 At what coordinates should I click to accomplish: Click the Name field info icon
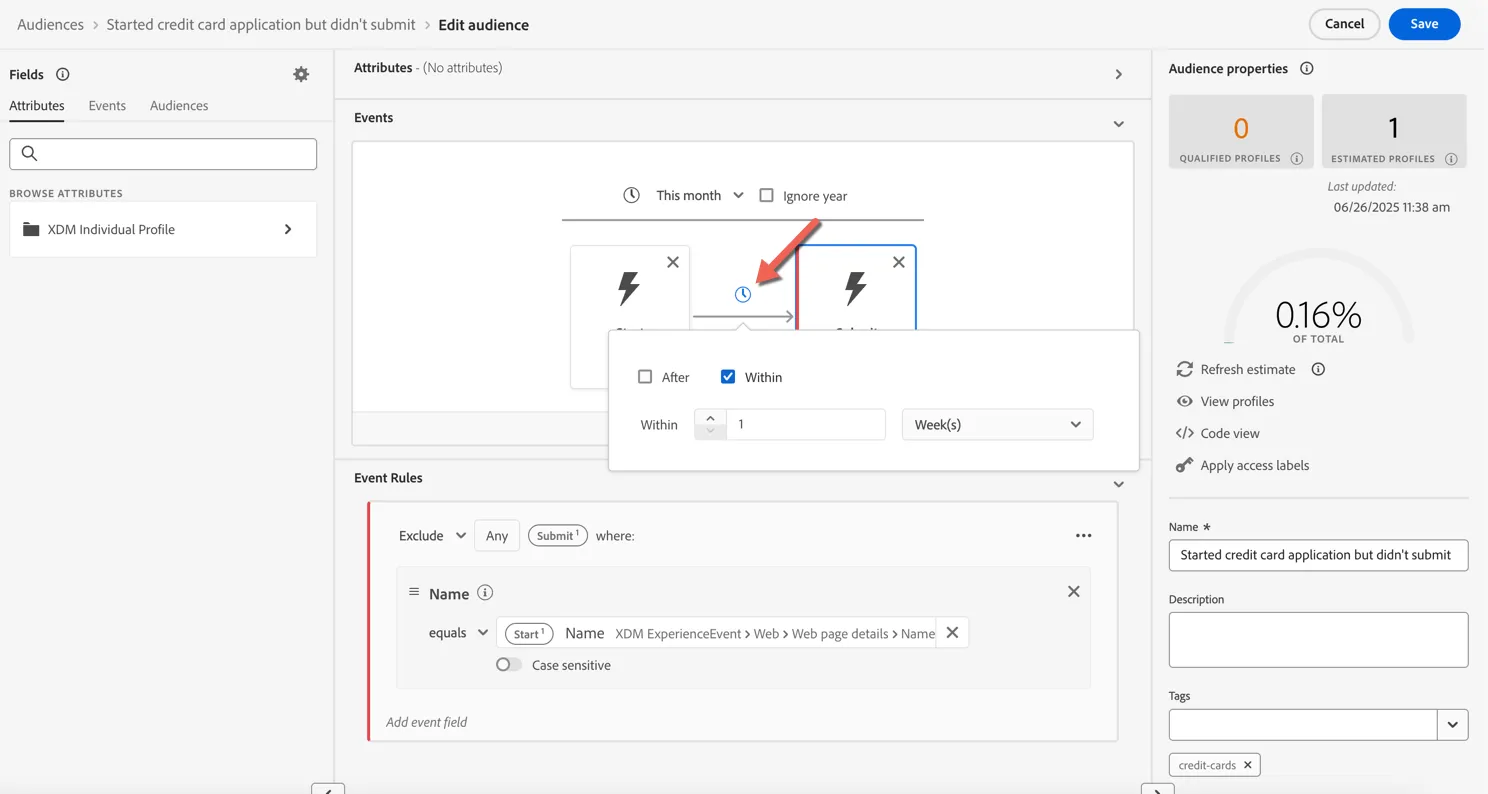pyautogui.click(x=485, y=593)
